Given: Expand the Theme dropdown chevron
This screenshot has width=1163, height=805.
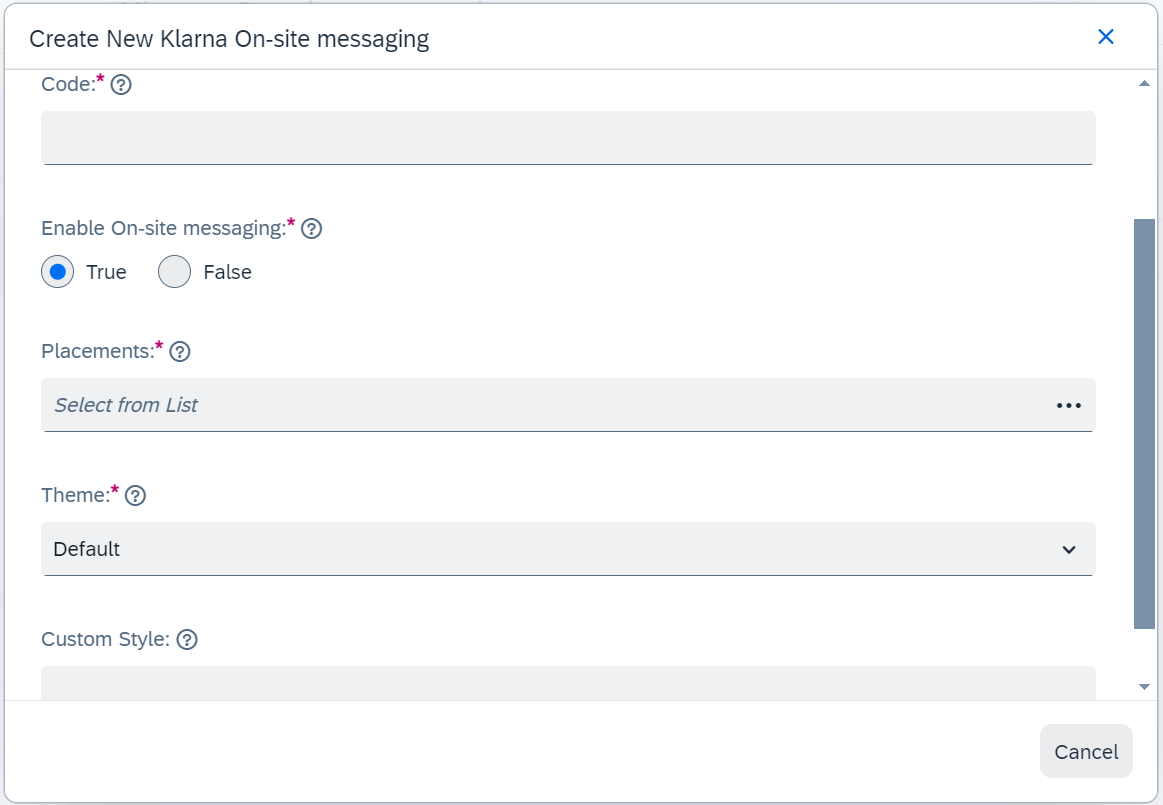Looking at the screenshot, I should [x=1069, y=550].
